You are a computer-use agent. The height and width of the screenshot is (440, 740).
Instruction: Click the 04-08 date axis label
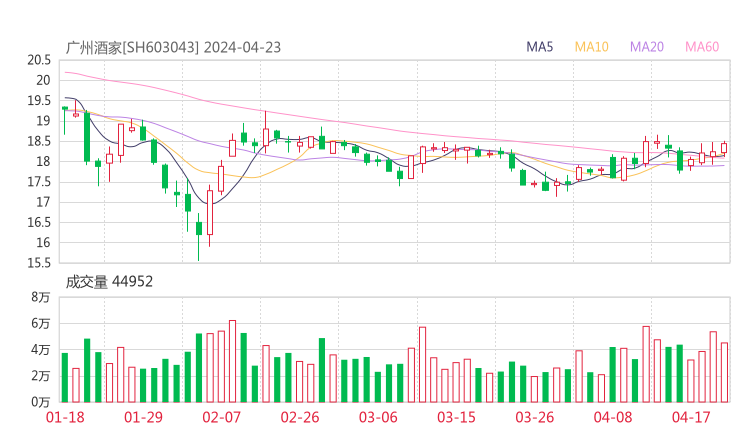pyautogui.click(x=613, y=417)
